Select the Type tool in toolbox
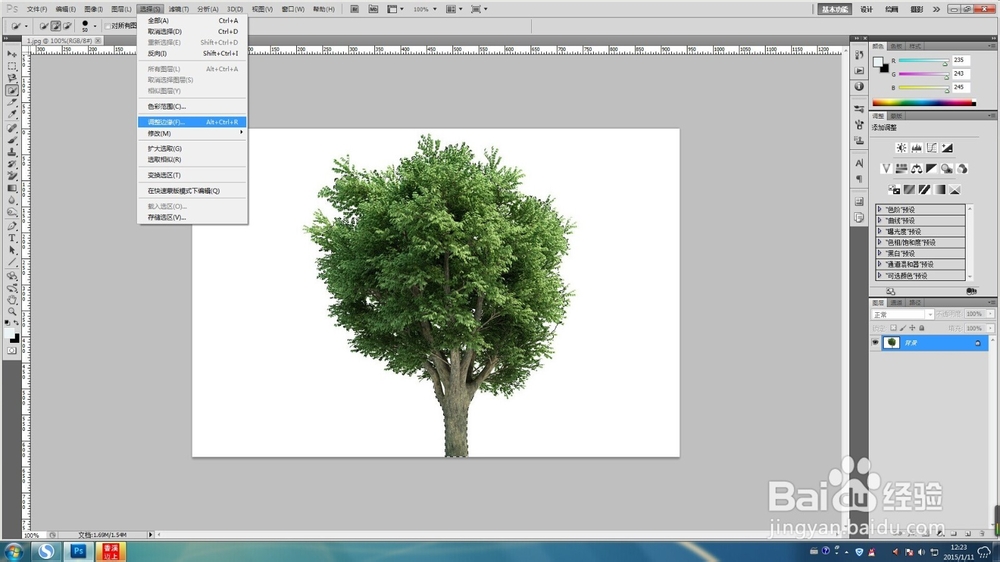 click(x=12, y=237)
